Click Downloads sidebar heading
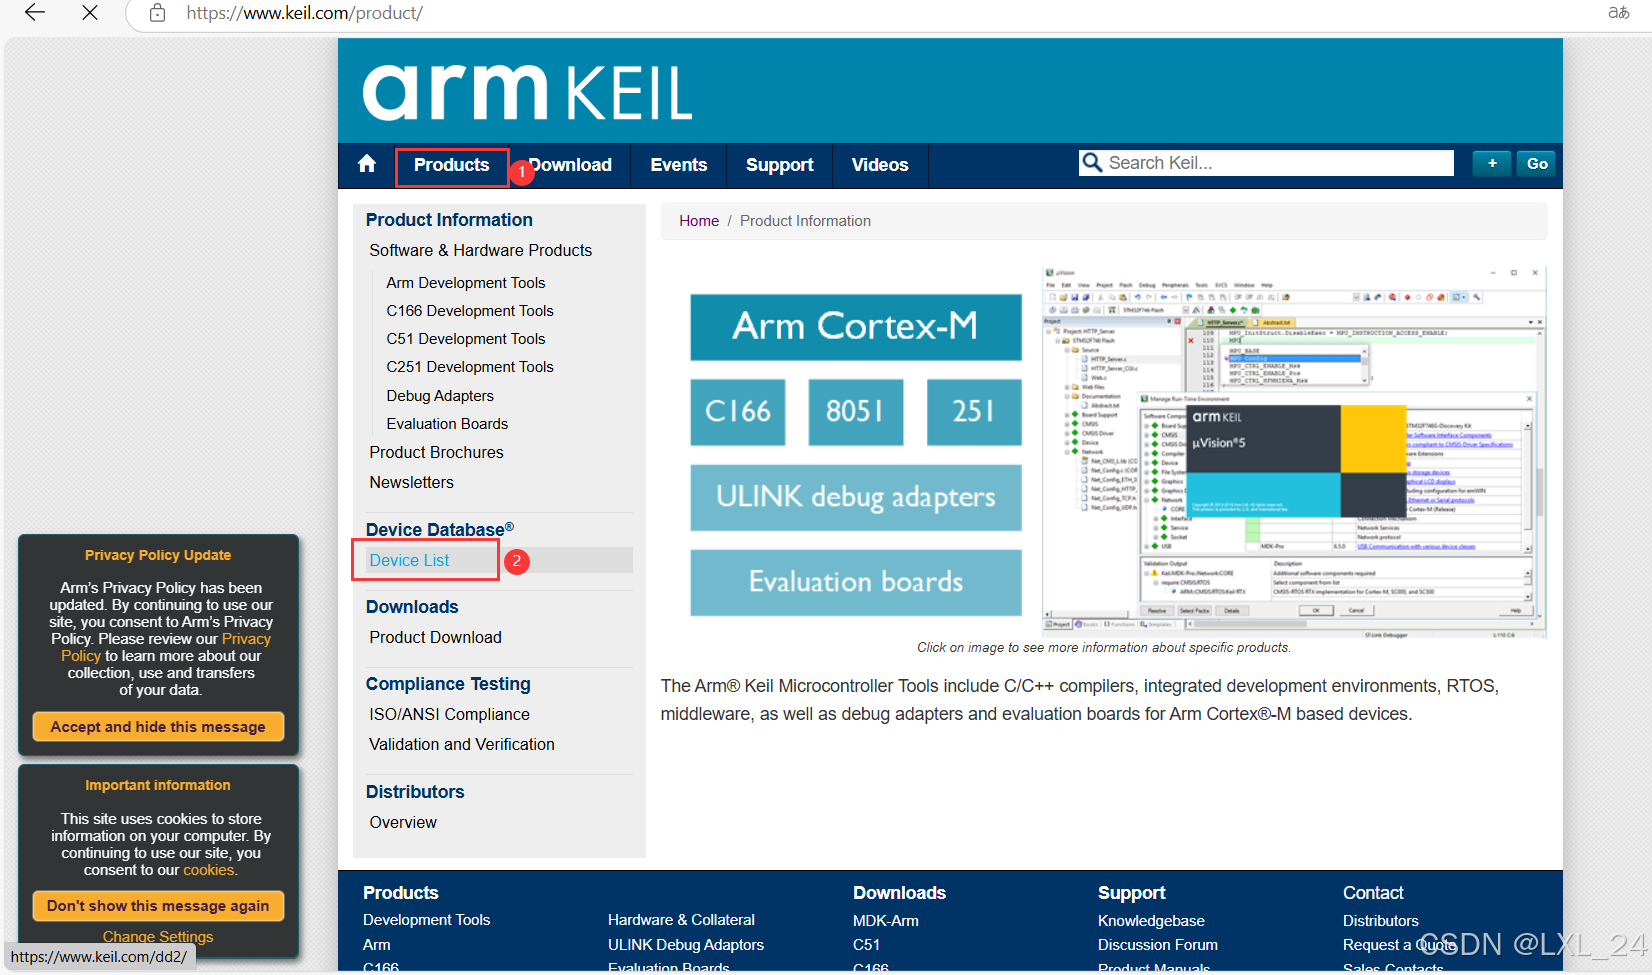This screenshot has width=1652, height=975. pyautogui.click(x=412, y=607)
